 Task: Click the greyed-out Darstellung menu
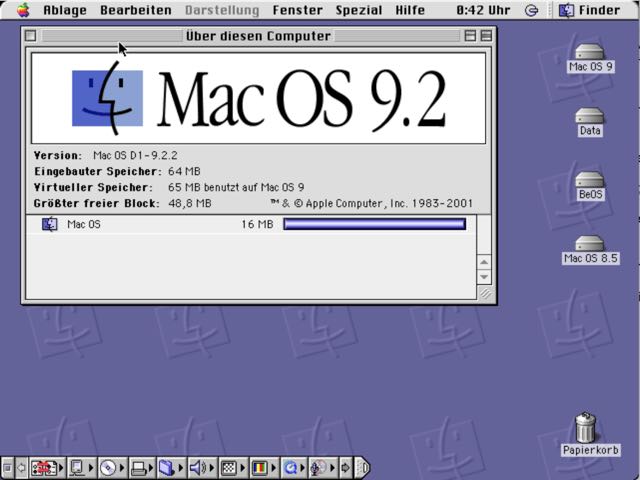222,10
